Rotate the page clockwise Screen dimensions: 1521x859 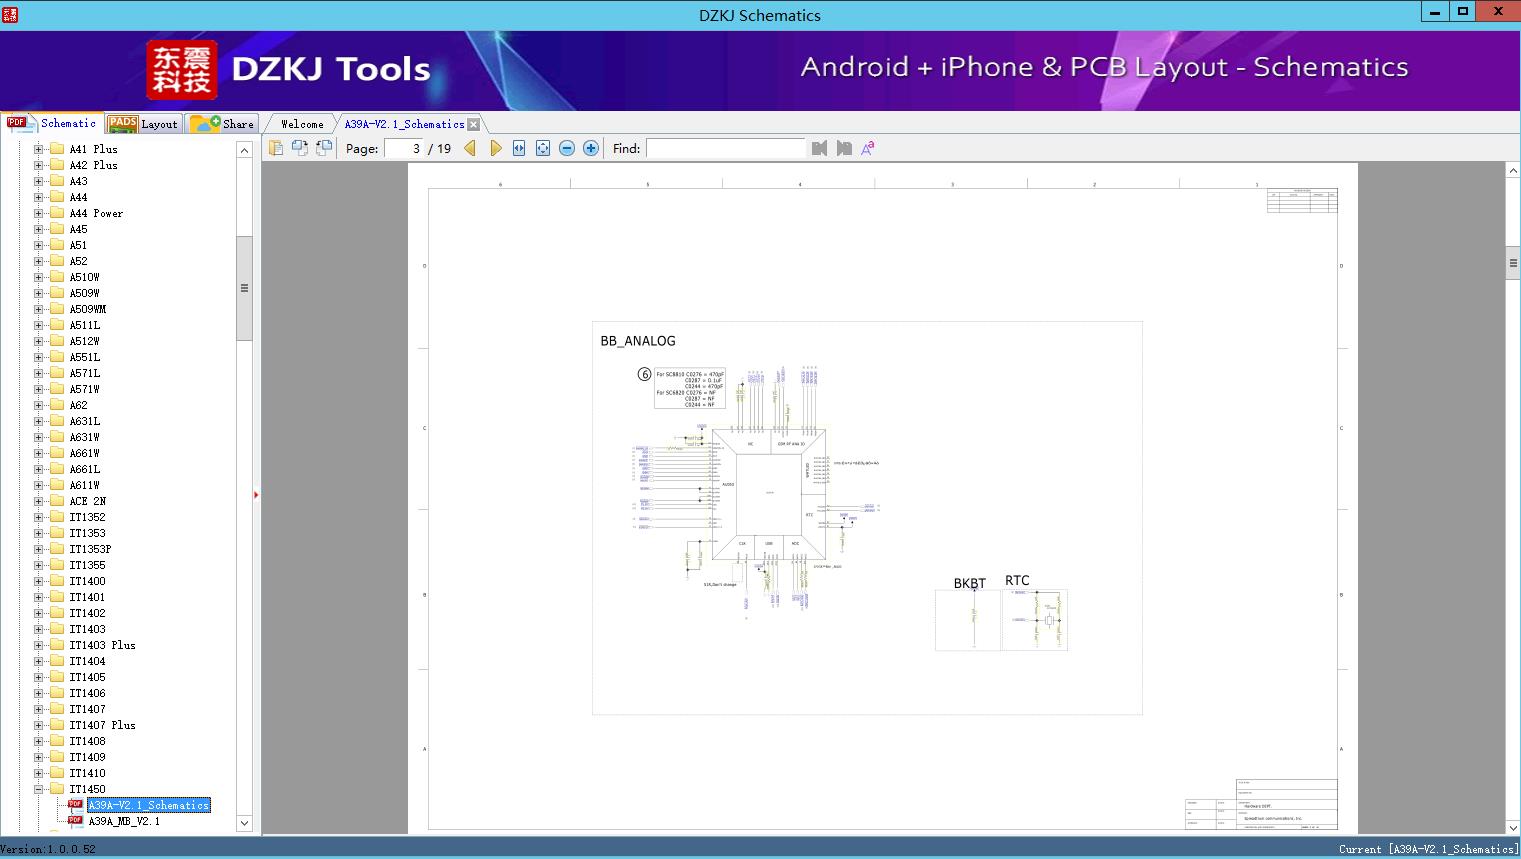click(x=300, y=148)
